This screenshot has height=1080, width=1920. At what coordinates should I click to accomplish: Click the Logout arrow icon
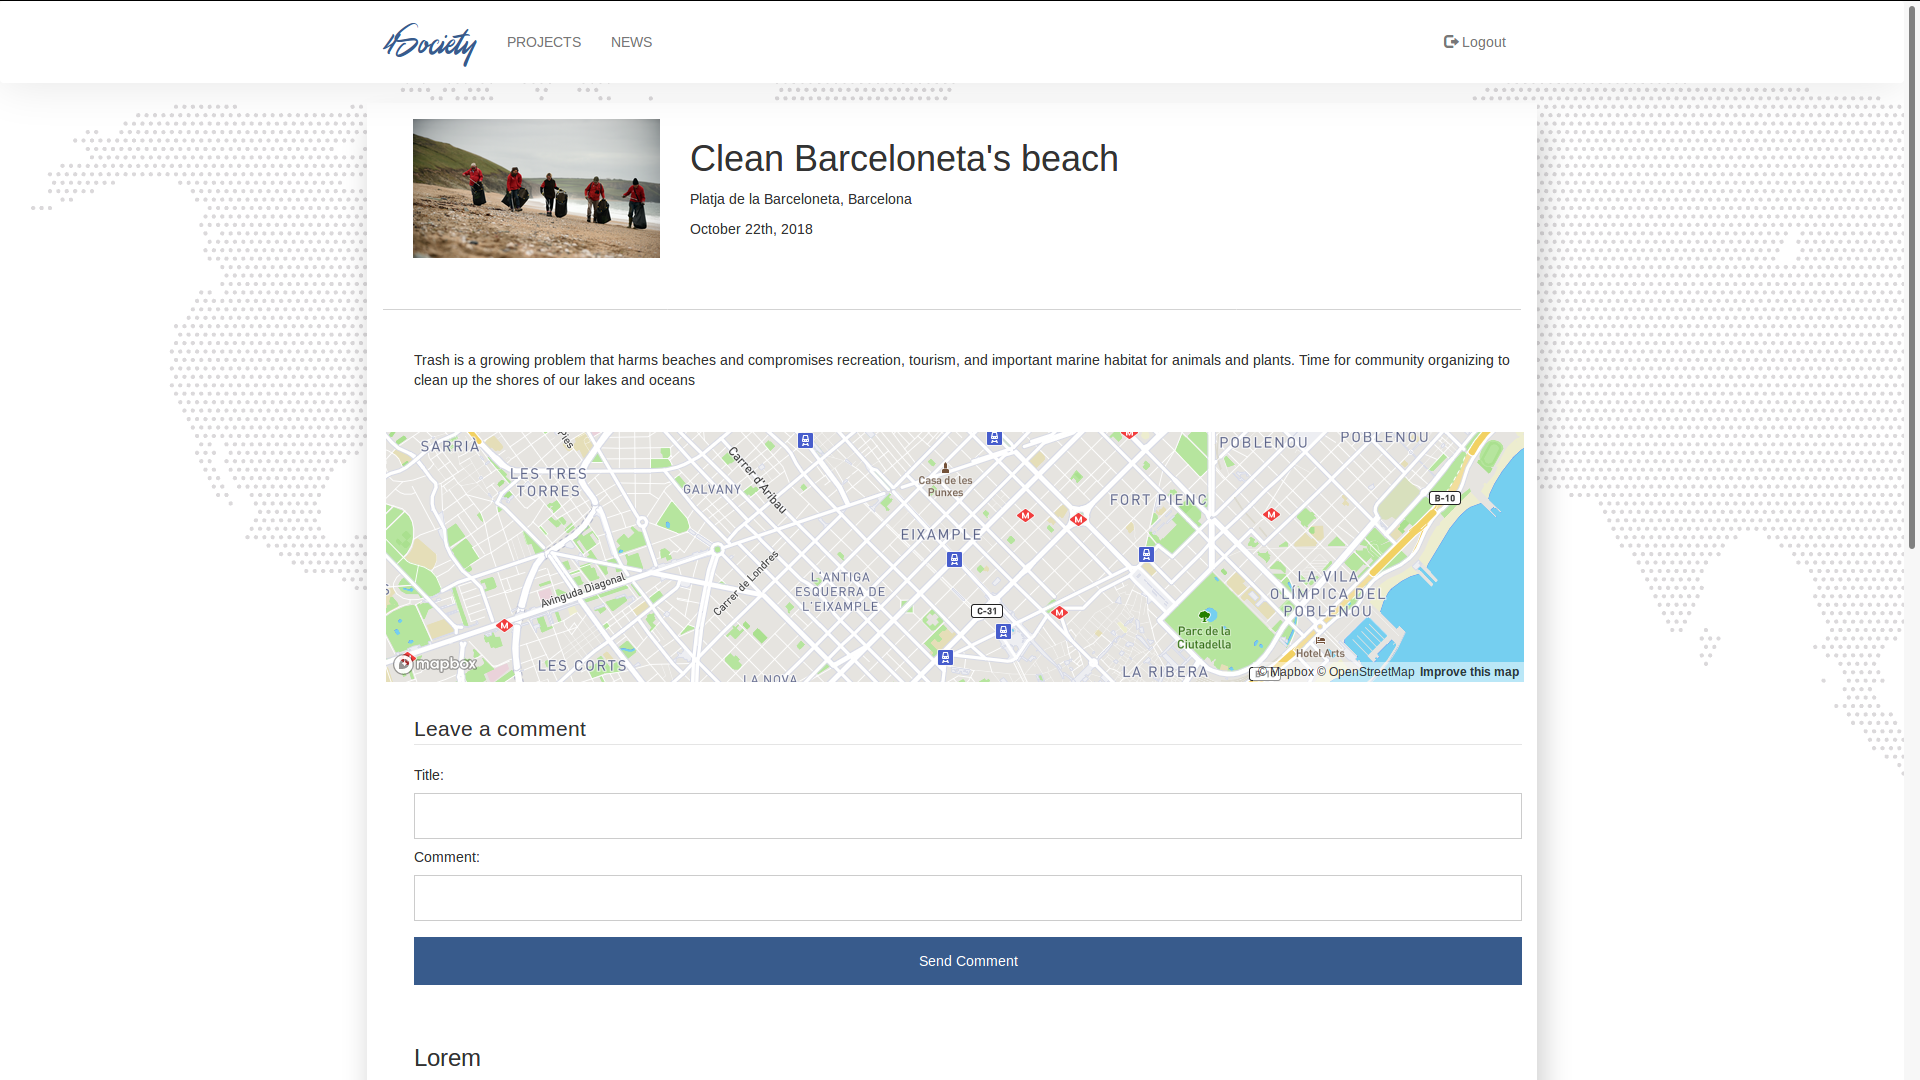pyautogui.click(x=1450, y=42)
